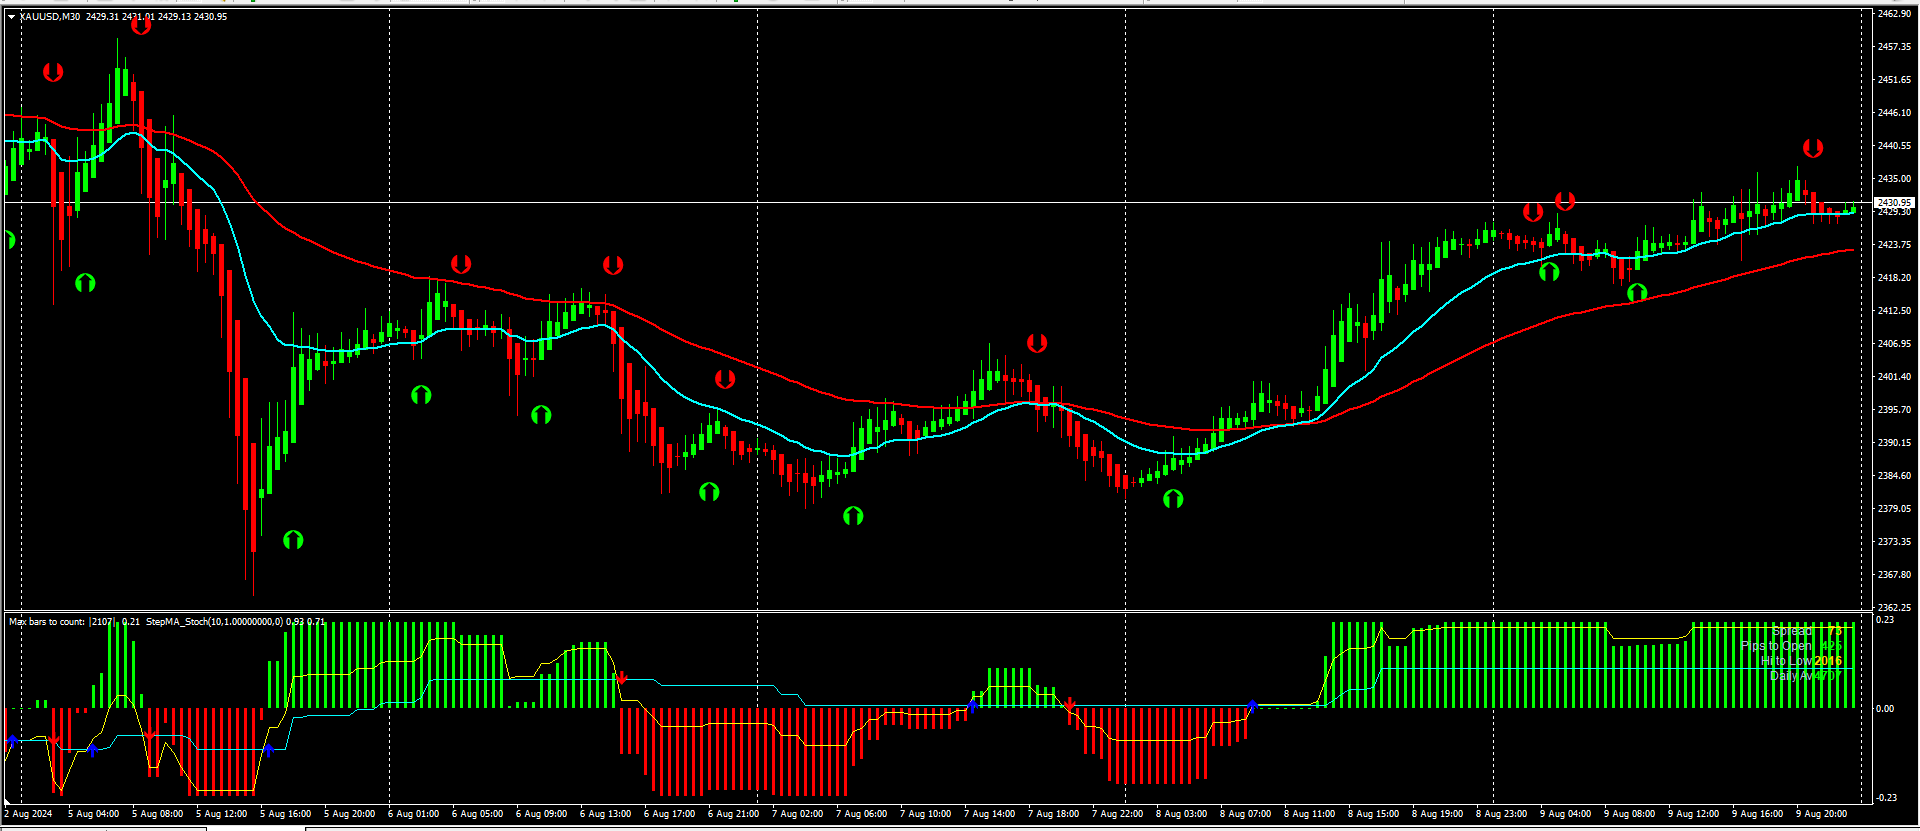Click the rightmost red sell arrow signal
1920x831 pixels.
pos(1813,148)
